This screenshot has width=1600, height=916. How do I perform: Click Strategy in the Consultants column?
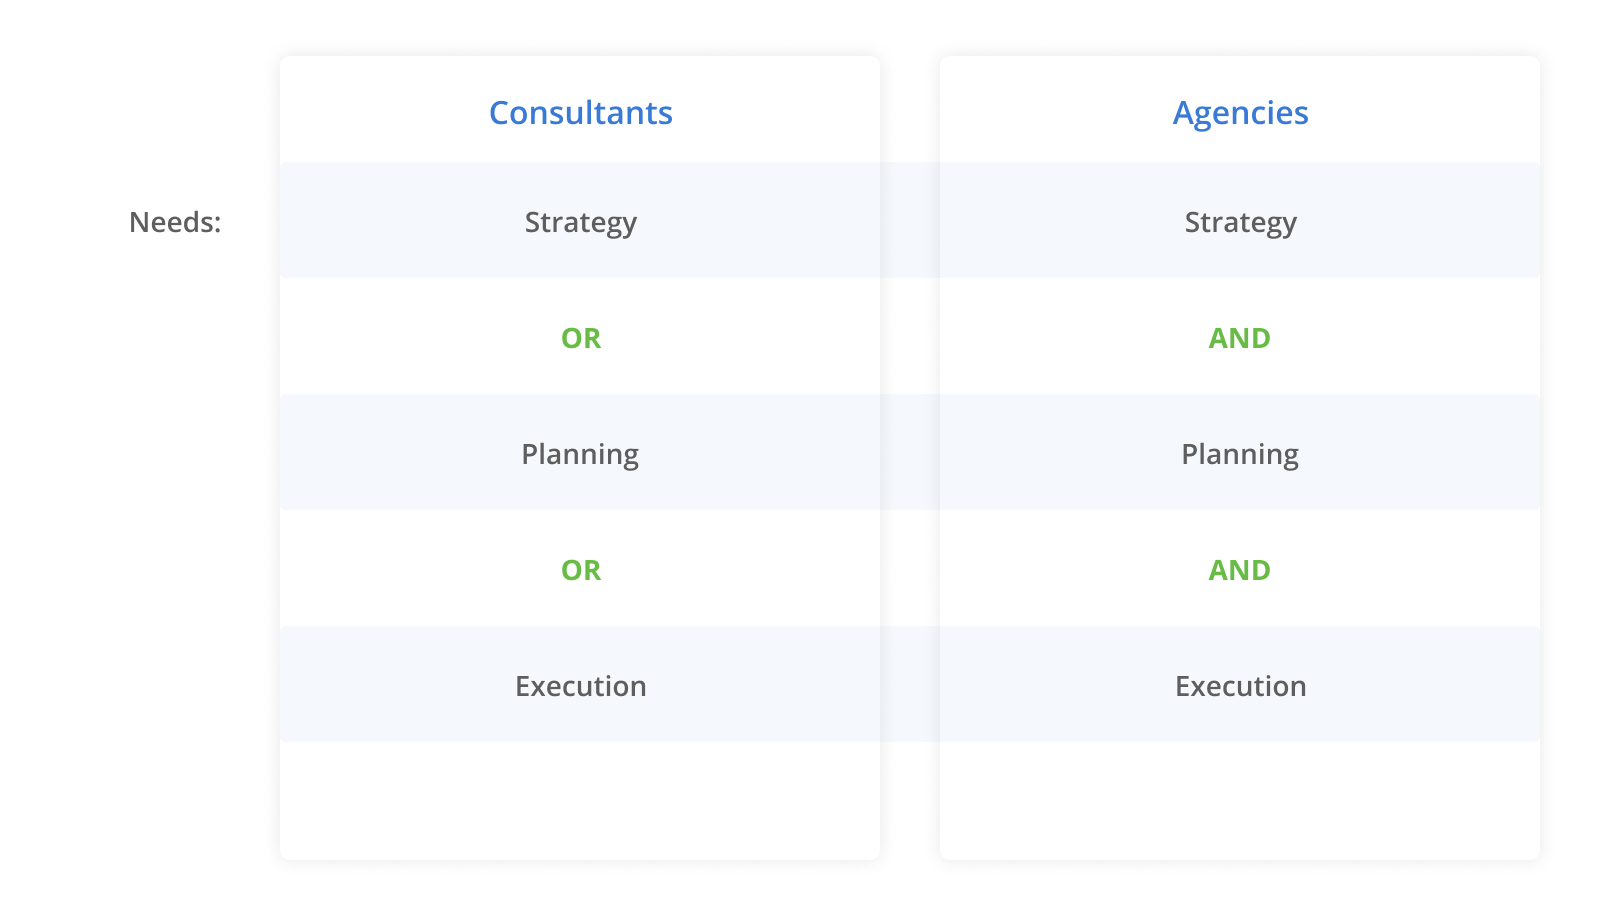tap(580, 222)
